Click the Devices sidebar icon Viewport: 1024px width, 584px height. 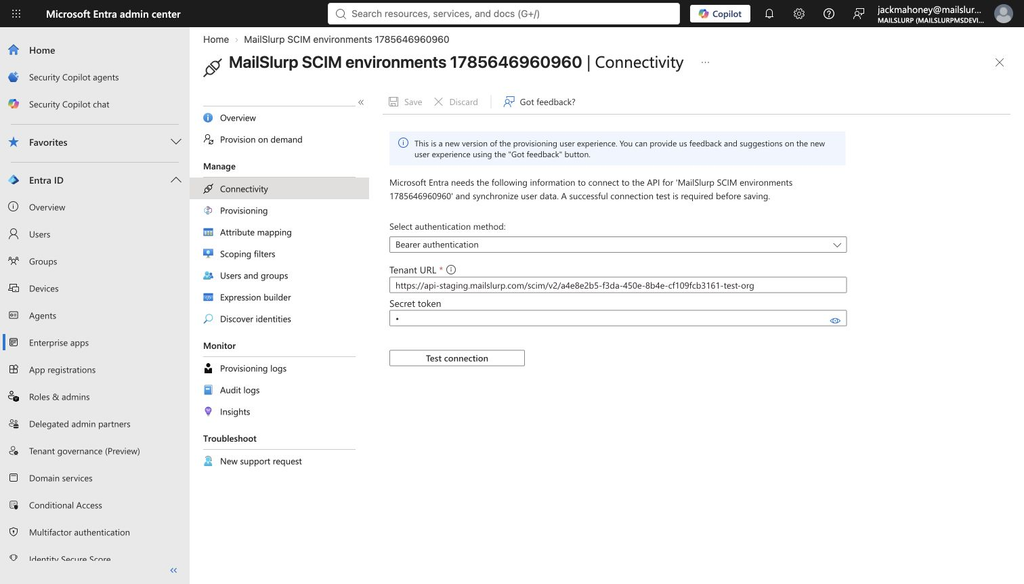pos(14,288)
